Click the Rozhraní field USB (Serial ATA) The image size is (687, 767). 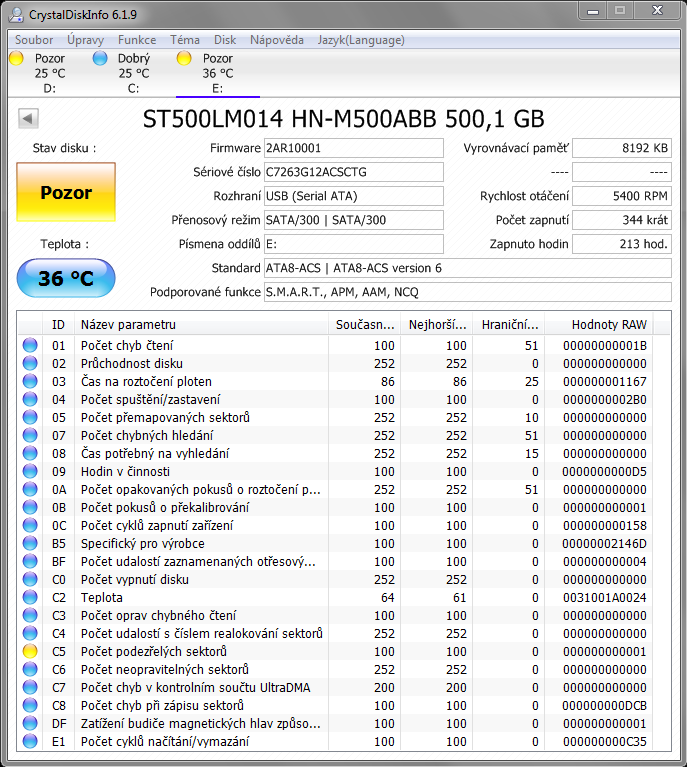click(354, 196)
